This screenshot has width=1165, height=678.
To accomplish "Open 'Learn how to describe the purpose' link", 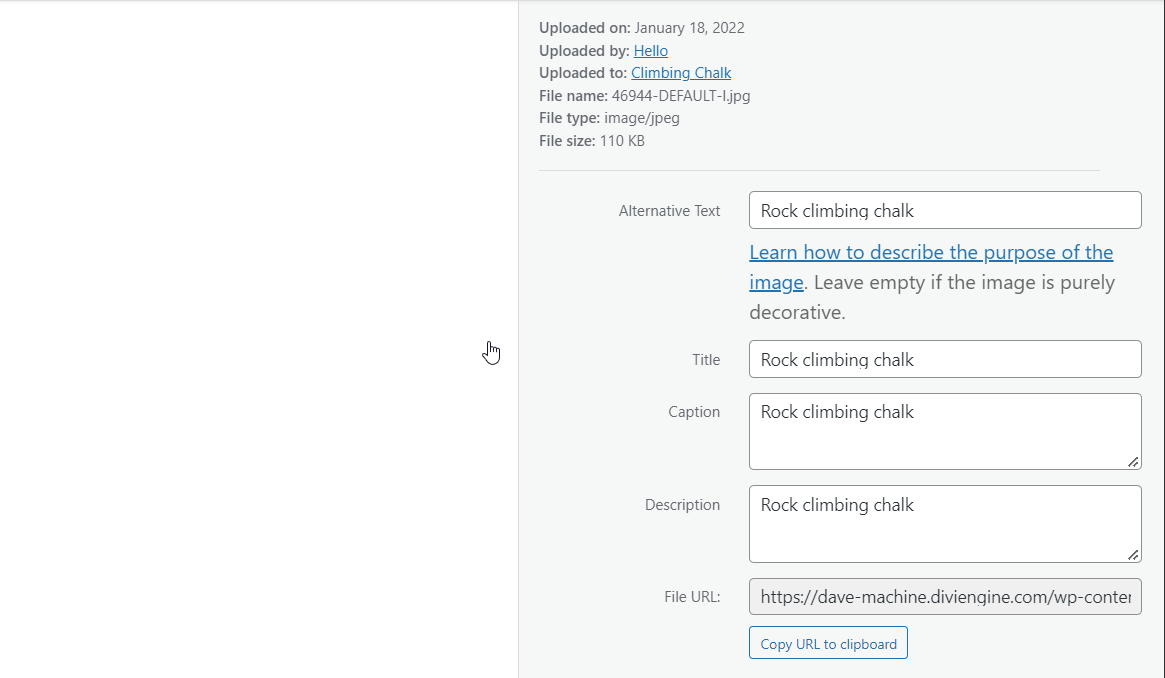I will pyautogui.click(x=930, y=253).
